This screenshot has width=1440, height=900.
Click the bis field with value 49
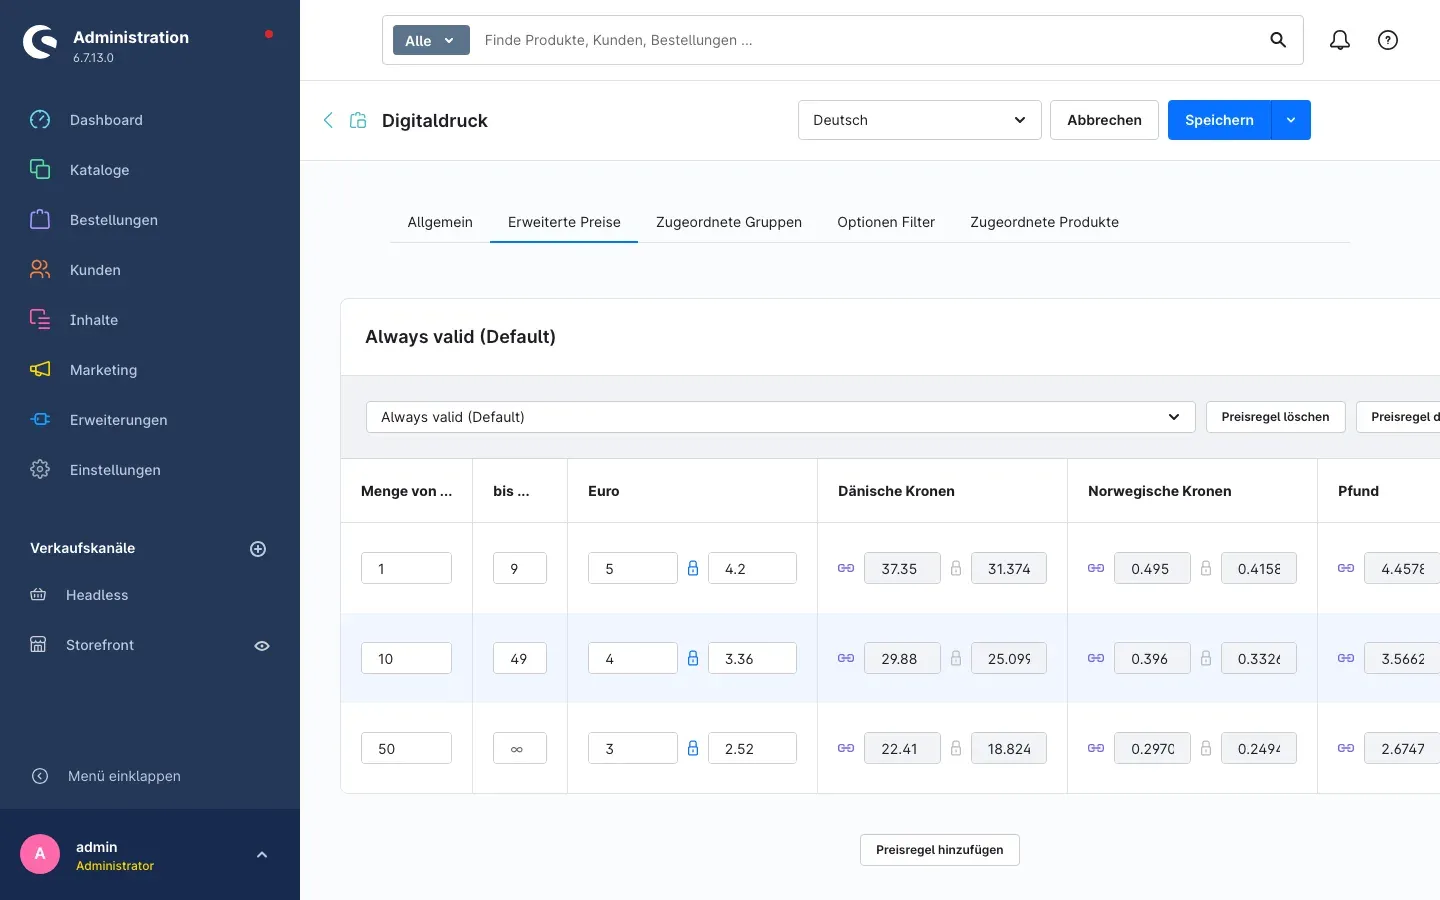click(520, 658)
